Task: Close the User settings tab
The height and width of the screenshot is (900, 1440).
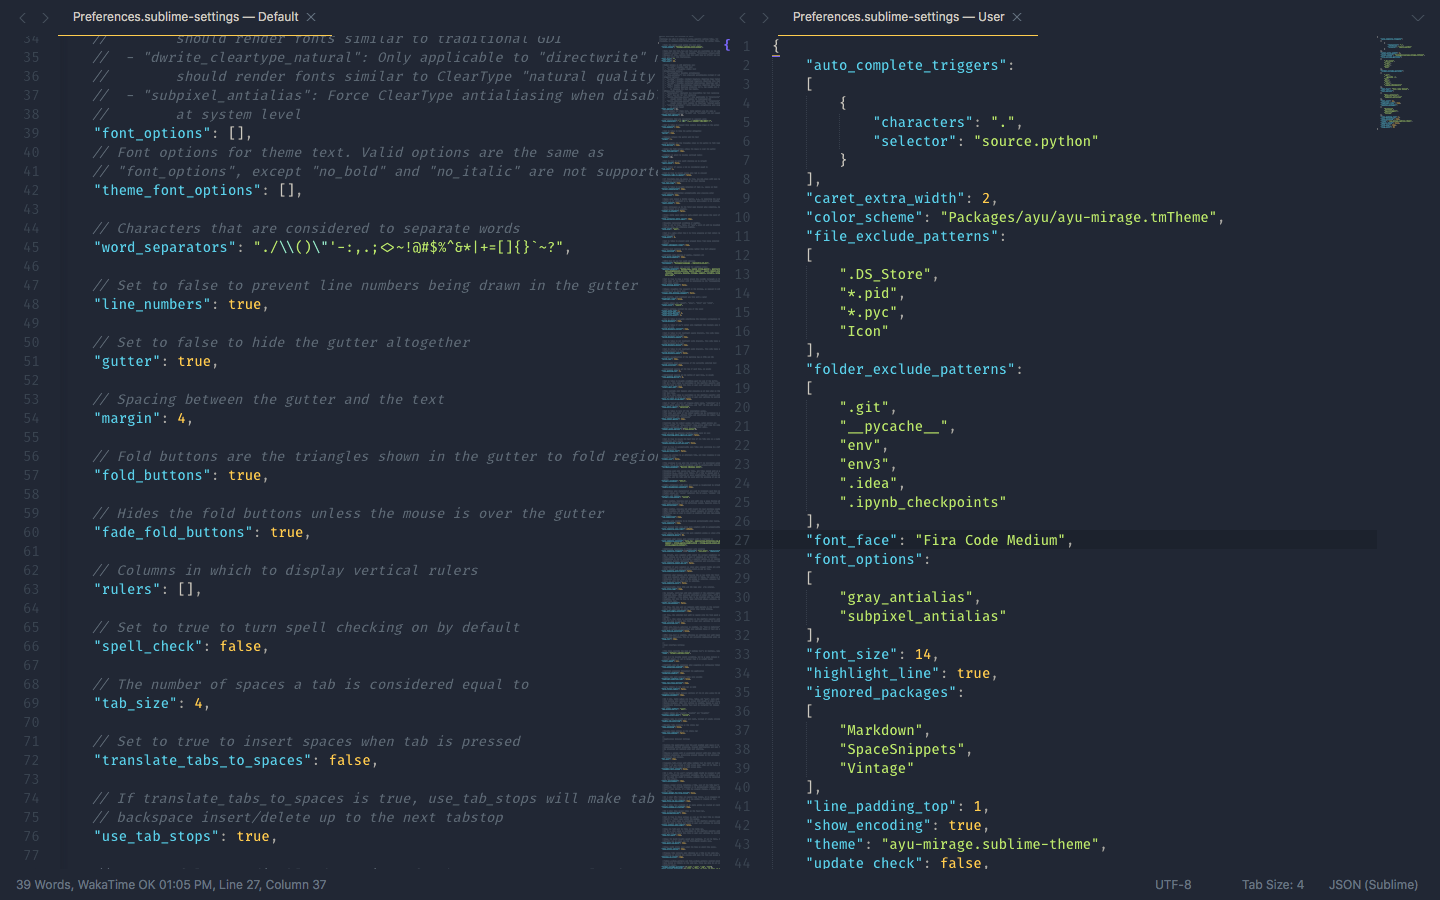Action: click(x=1016, y=16)
